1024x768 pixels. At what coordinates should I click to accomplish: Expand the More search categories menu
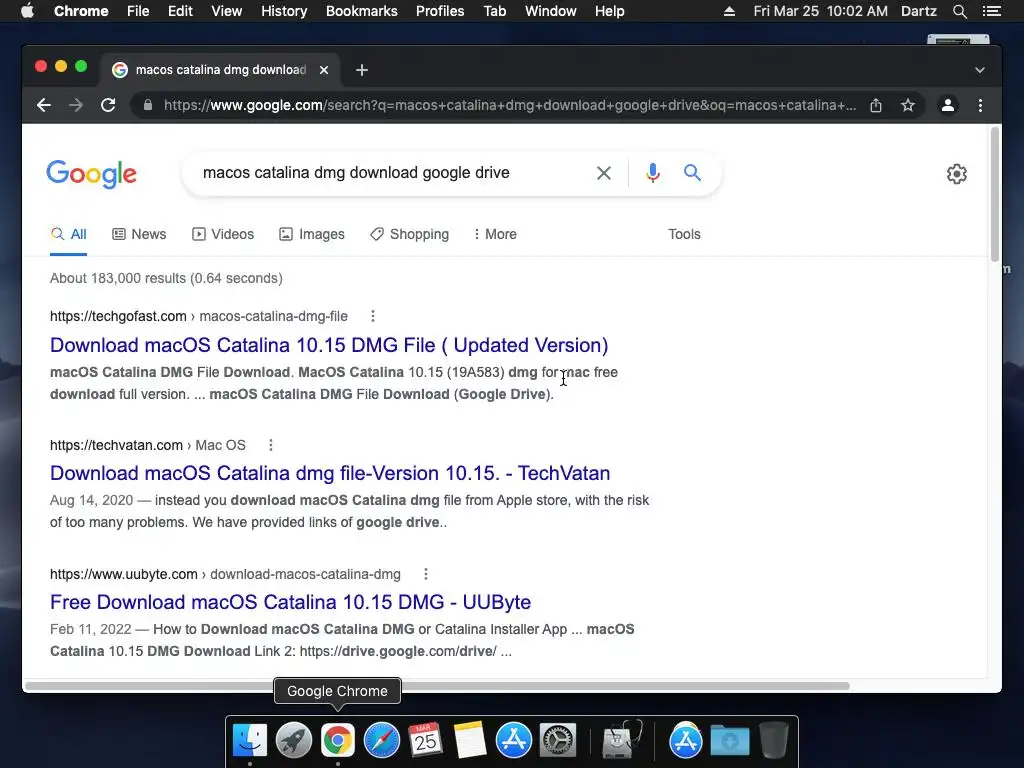pyautogui.click(x=495, y=234)
